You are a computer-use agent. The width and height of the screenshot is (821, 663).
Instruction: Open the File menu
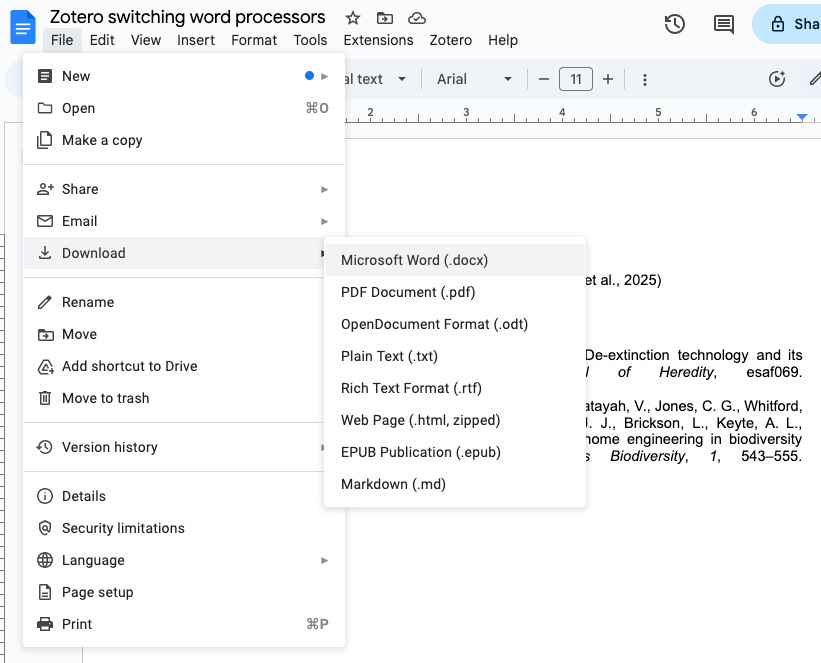pyautogui.click(x=62, y=40)
